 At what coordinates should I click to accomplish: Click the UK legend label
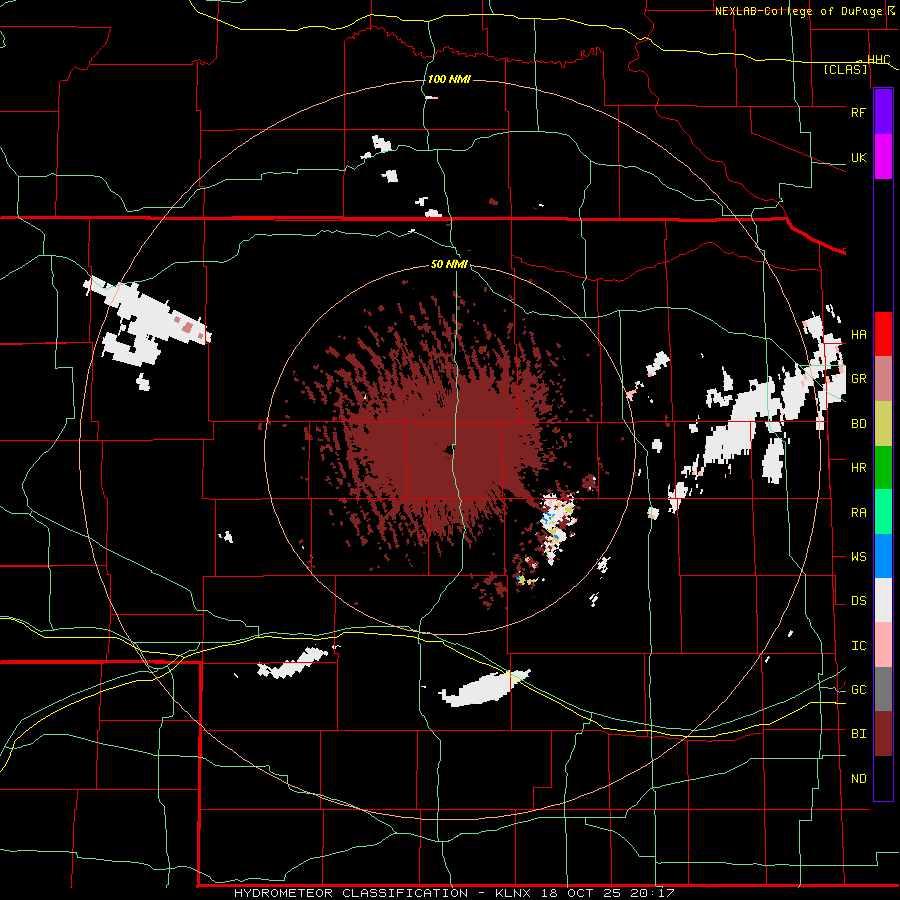pos(858,158)
